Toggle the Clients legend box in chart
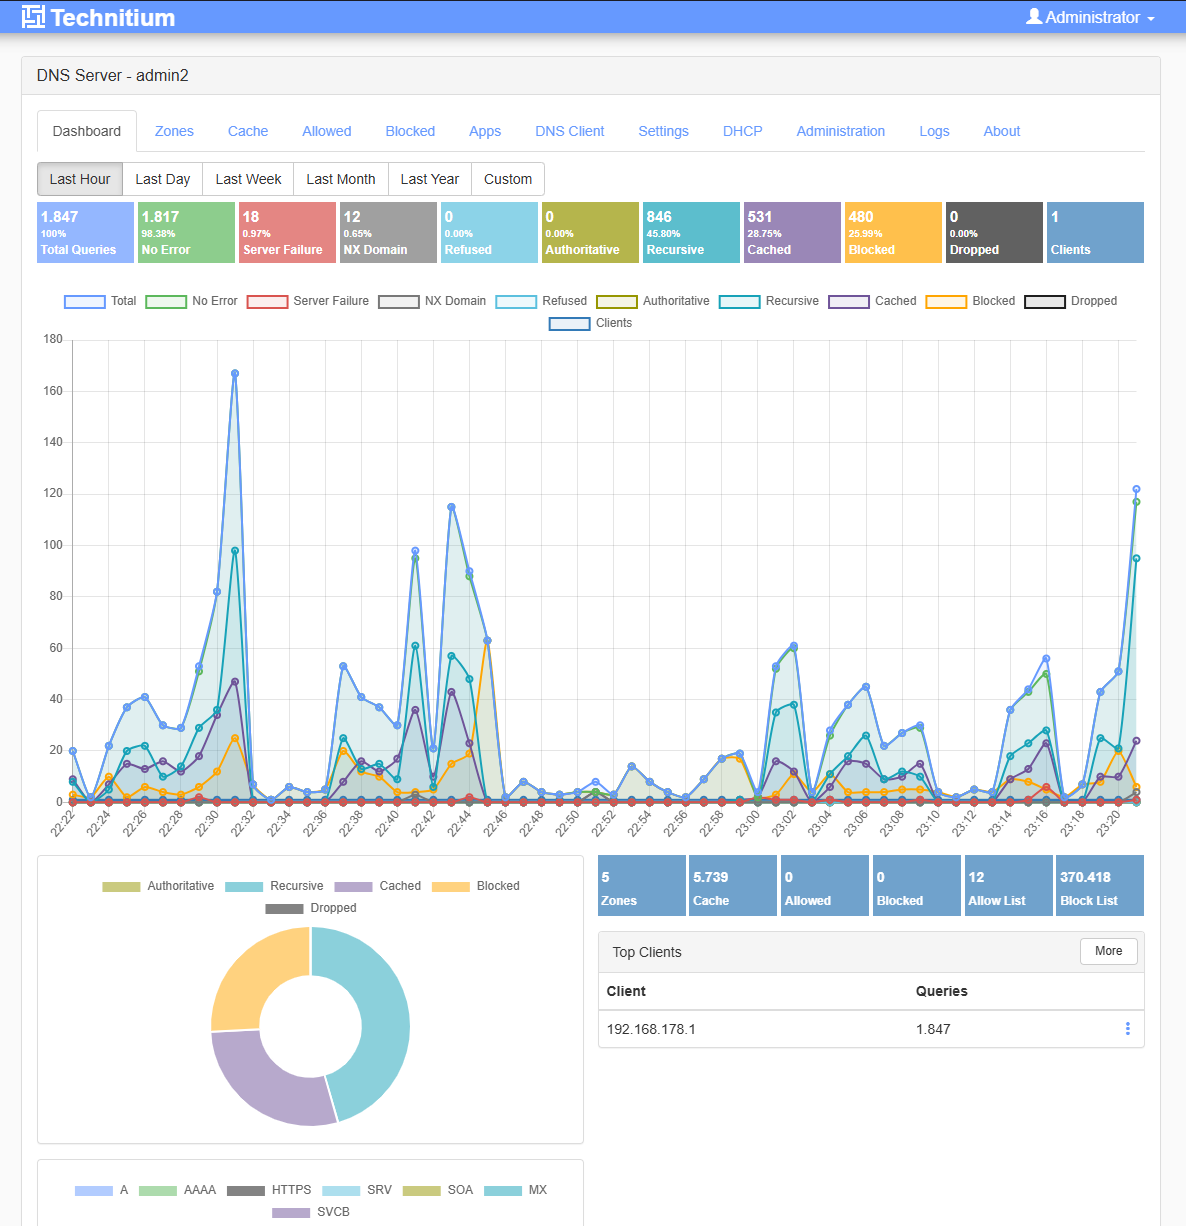1186x1226 pixels. 569,323
